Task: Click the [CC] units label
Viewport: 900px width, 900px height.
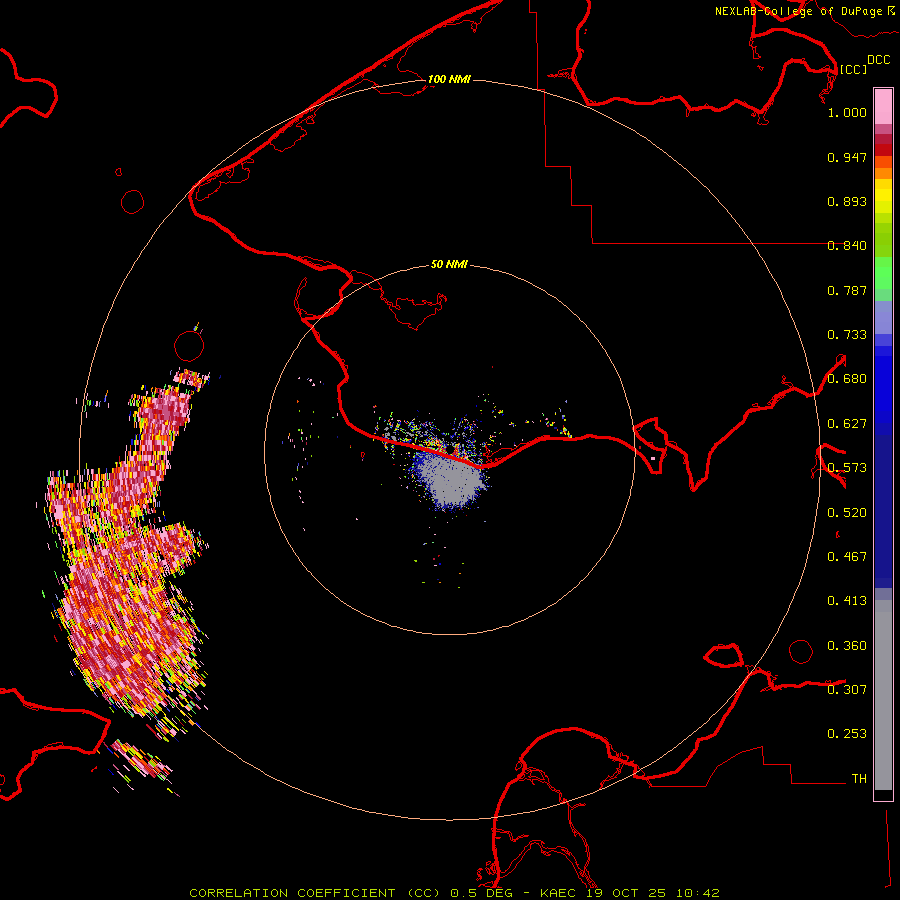Action: click(x=853, y=69)
